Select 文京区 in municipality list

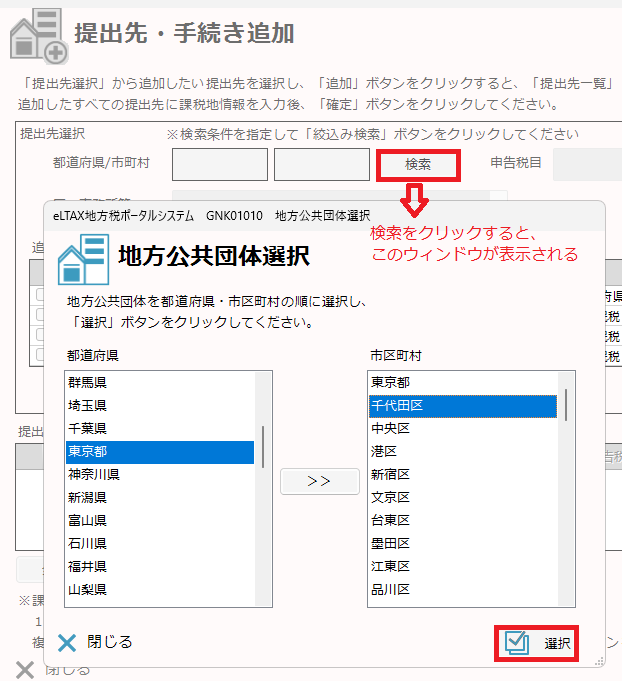point(463,498)
